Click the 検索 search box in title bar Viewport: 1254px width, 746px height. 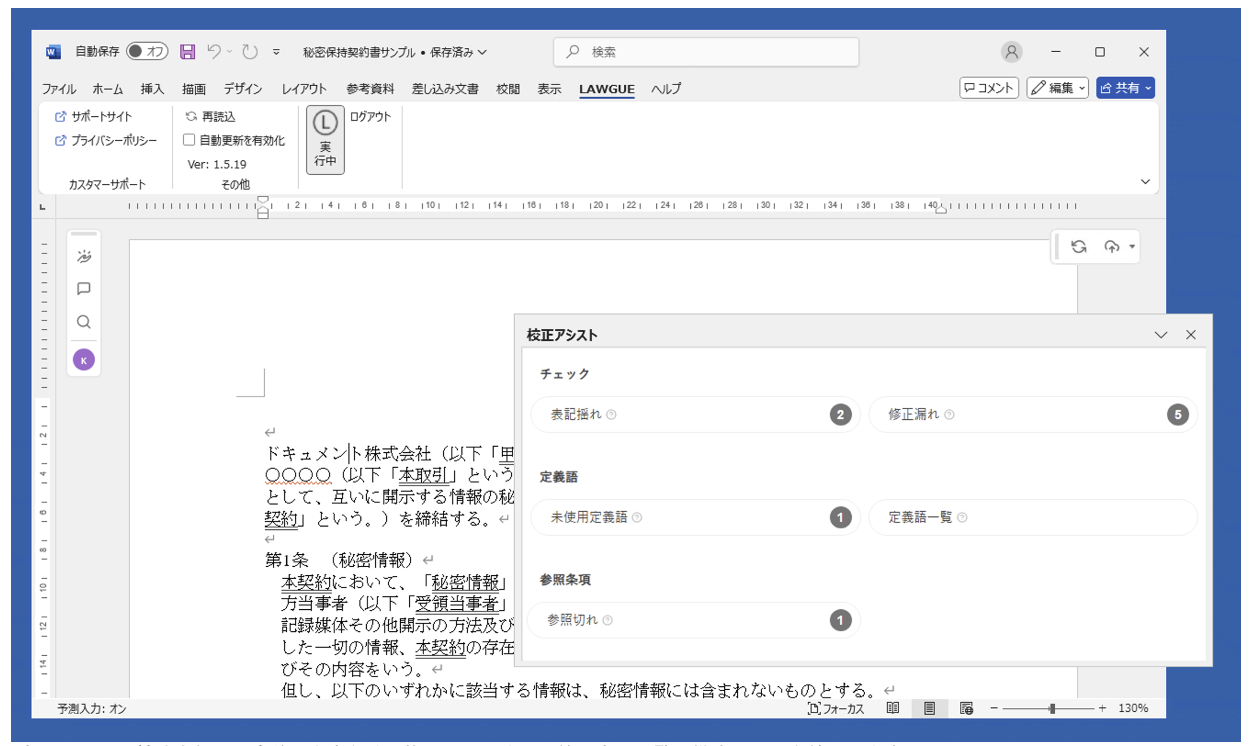pyautogui.click(x=706, y=52)
